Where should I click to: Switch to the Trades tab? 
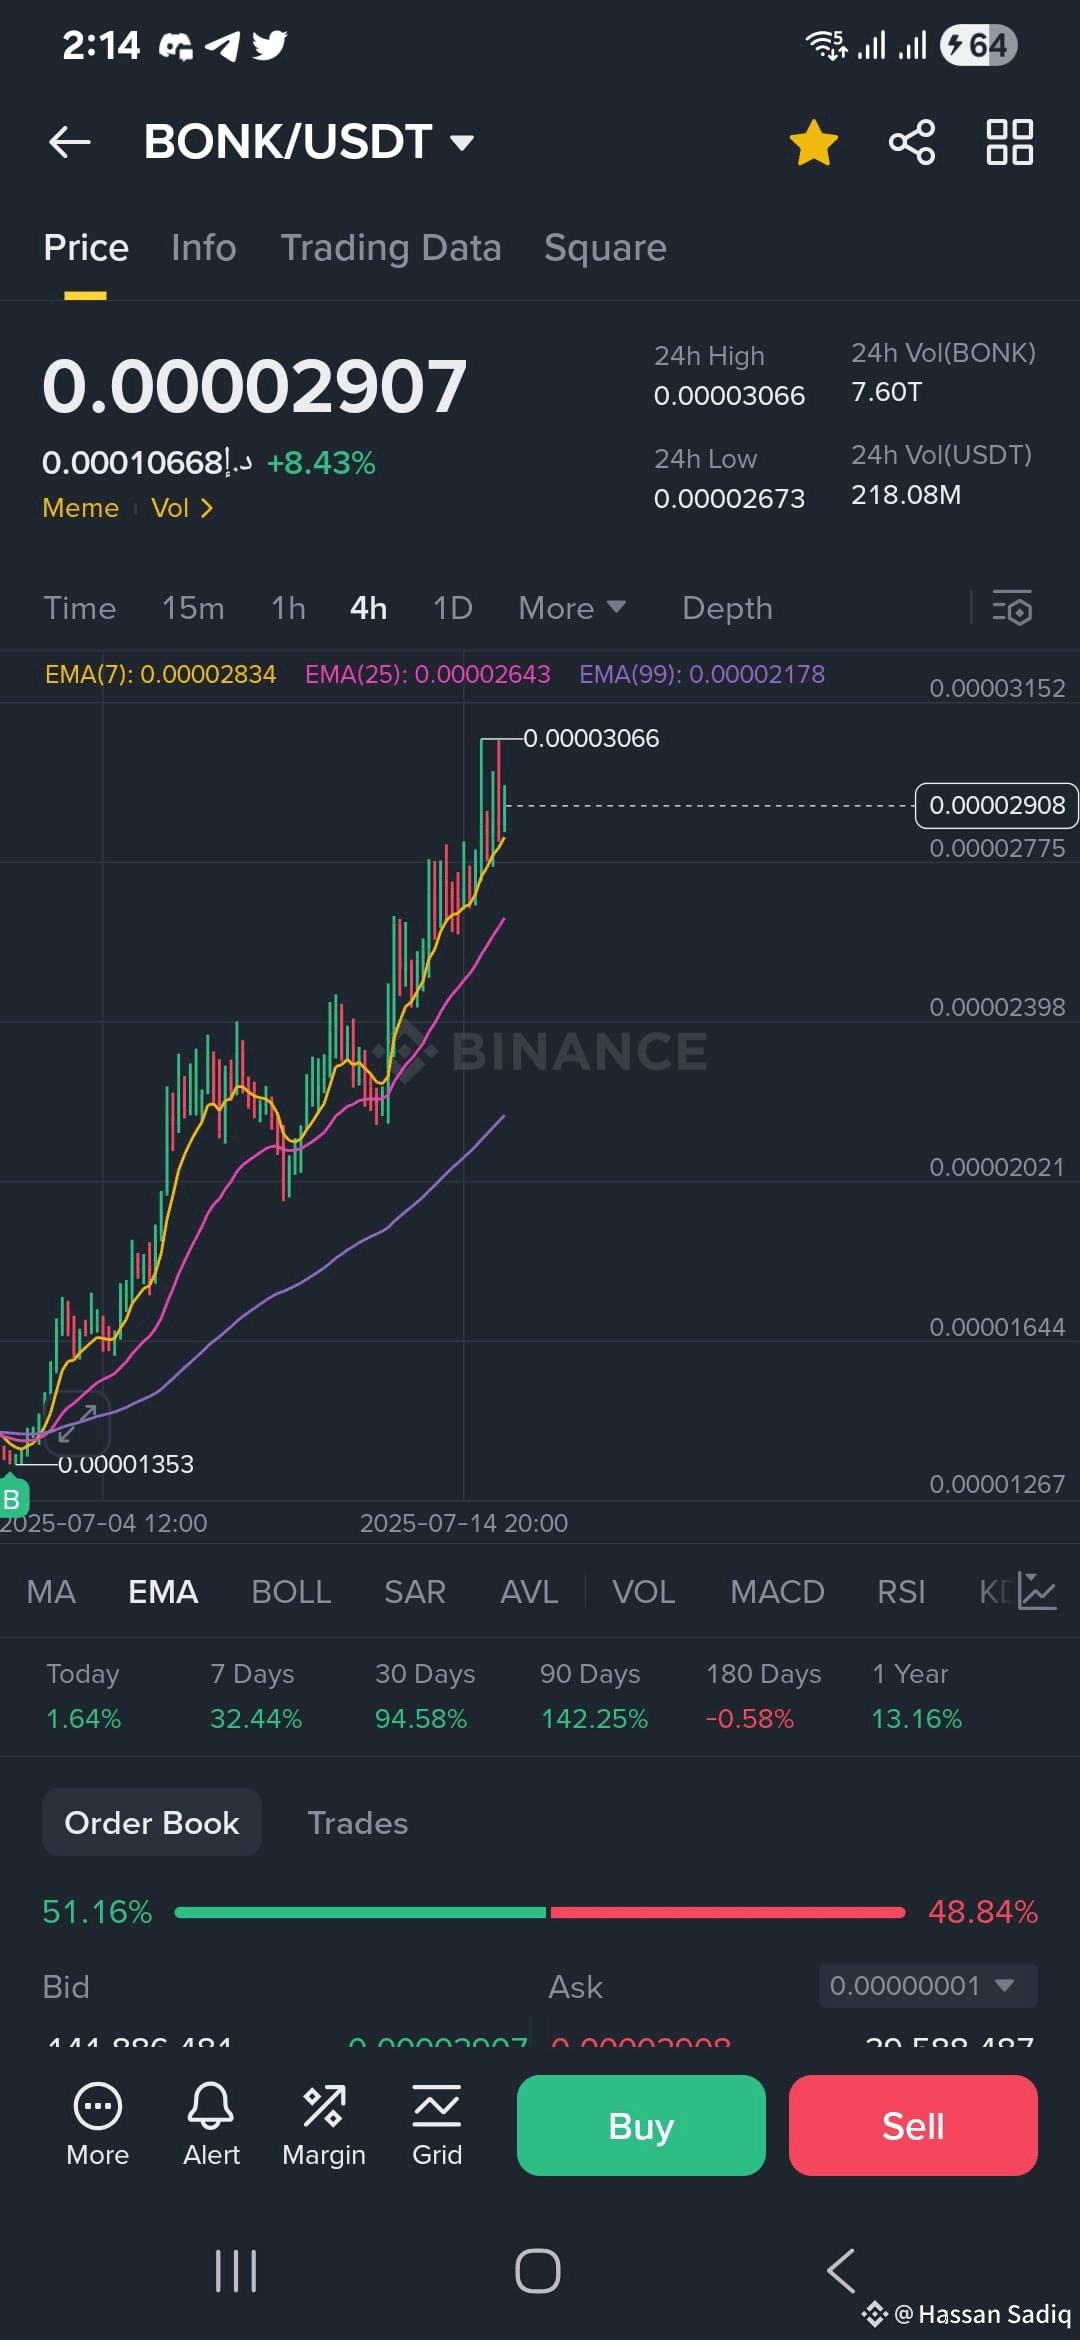357,1823
